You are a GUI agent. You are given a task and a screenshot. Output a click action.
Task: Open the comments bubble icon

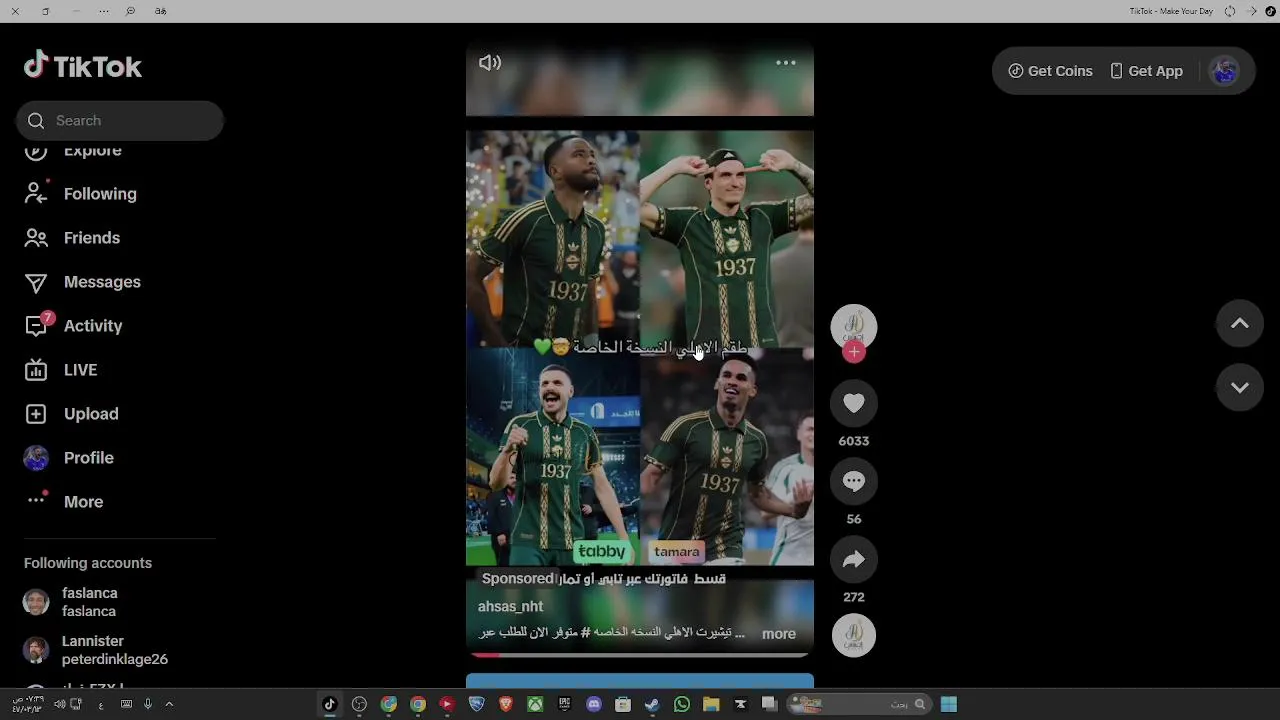pos(854,481)
